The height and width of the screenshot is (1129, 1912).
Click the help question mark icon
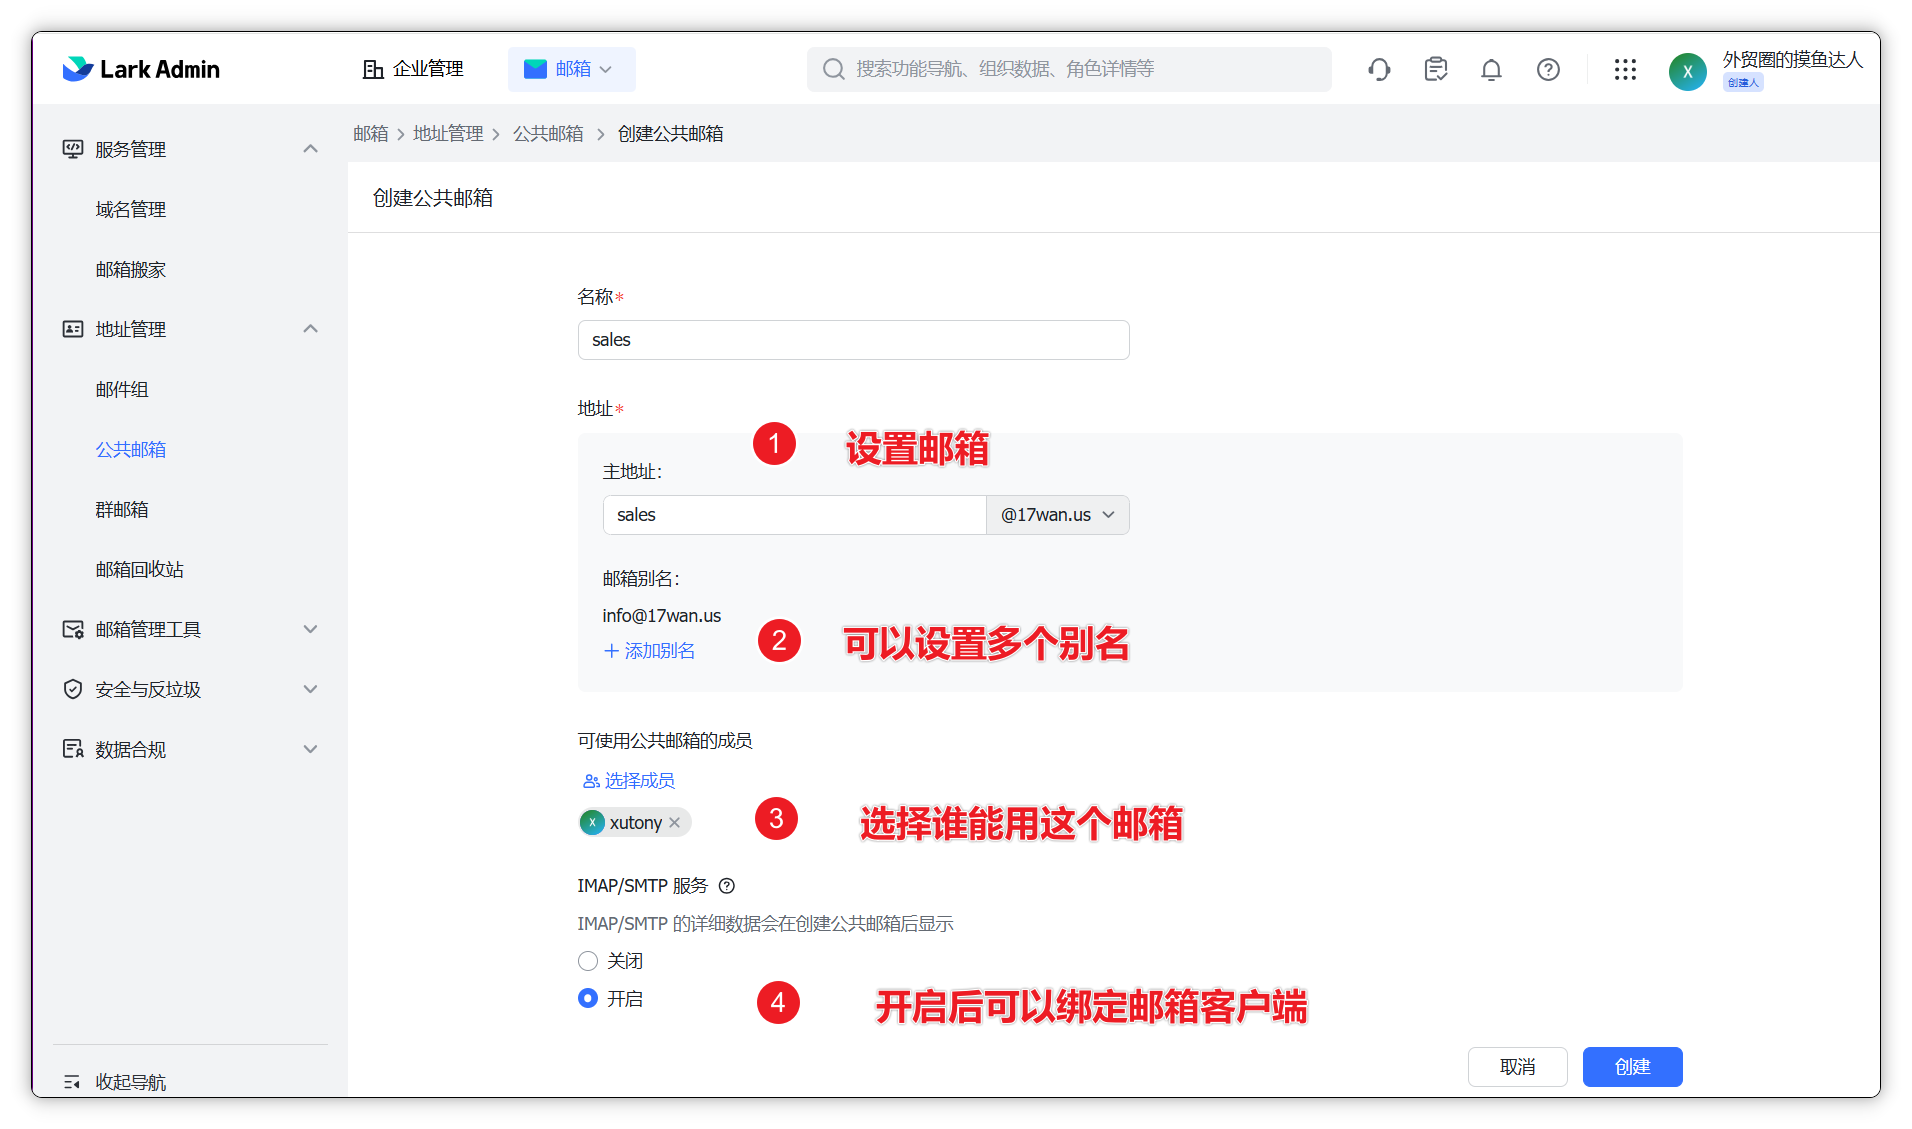(1548, 69)
